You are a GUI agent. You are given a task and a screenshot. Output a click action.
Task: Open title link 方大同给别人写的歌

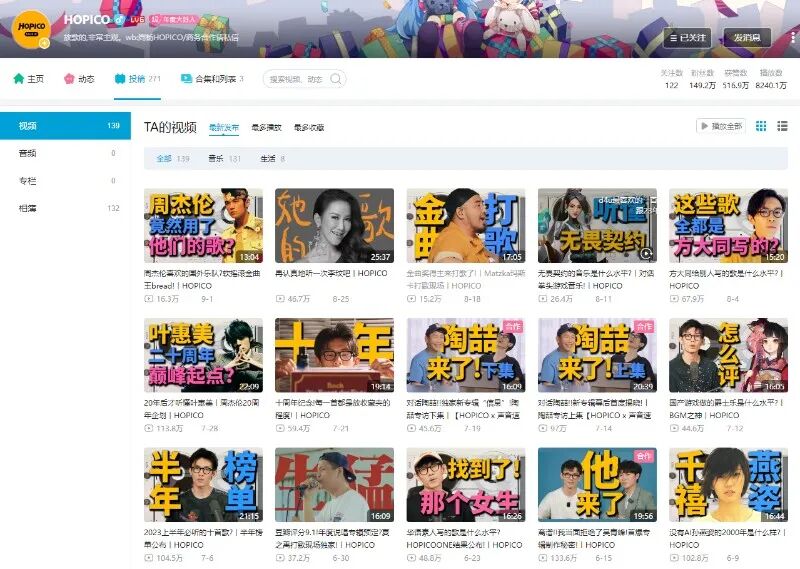pyautogui.click(x=727, y=280)
